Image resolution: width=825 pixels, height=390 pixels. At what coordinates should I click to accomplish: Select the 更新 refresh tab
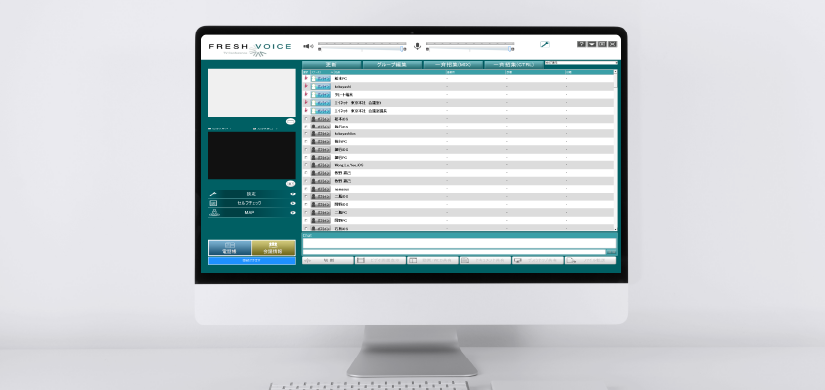(331, 65)
